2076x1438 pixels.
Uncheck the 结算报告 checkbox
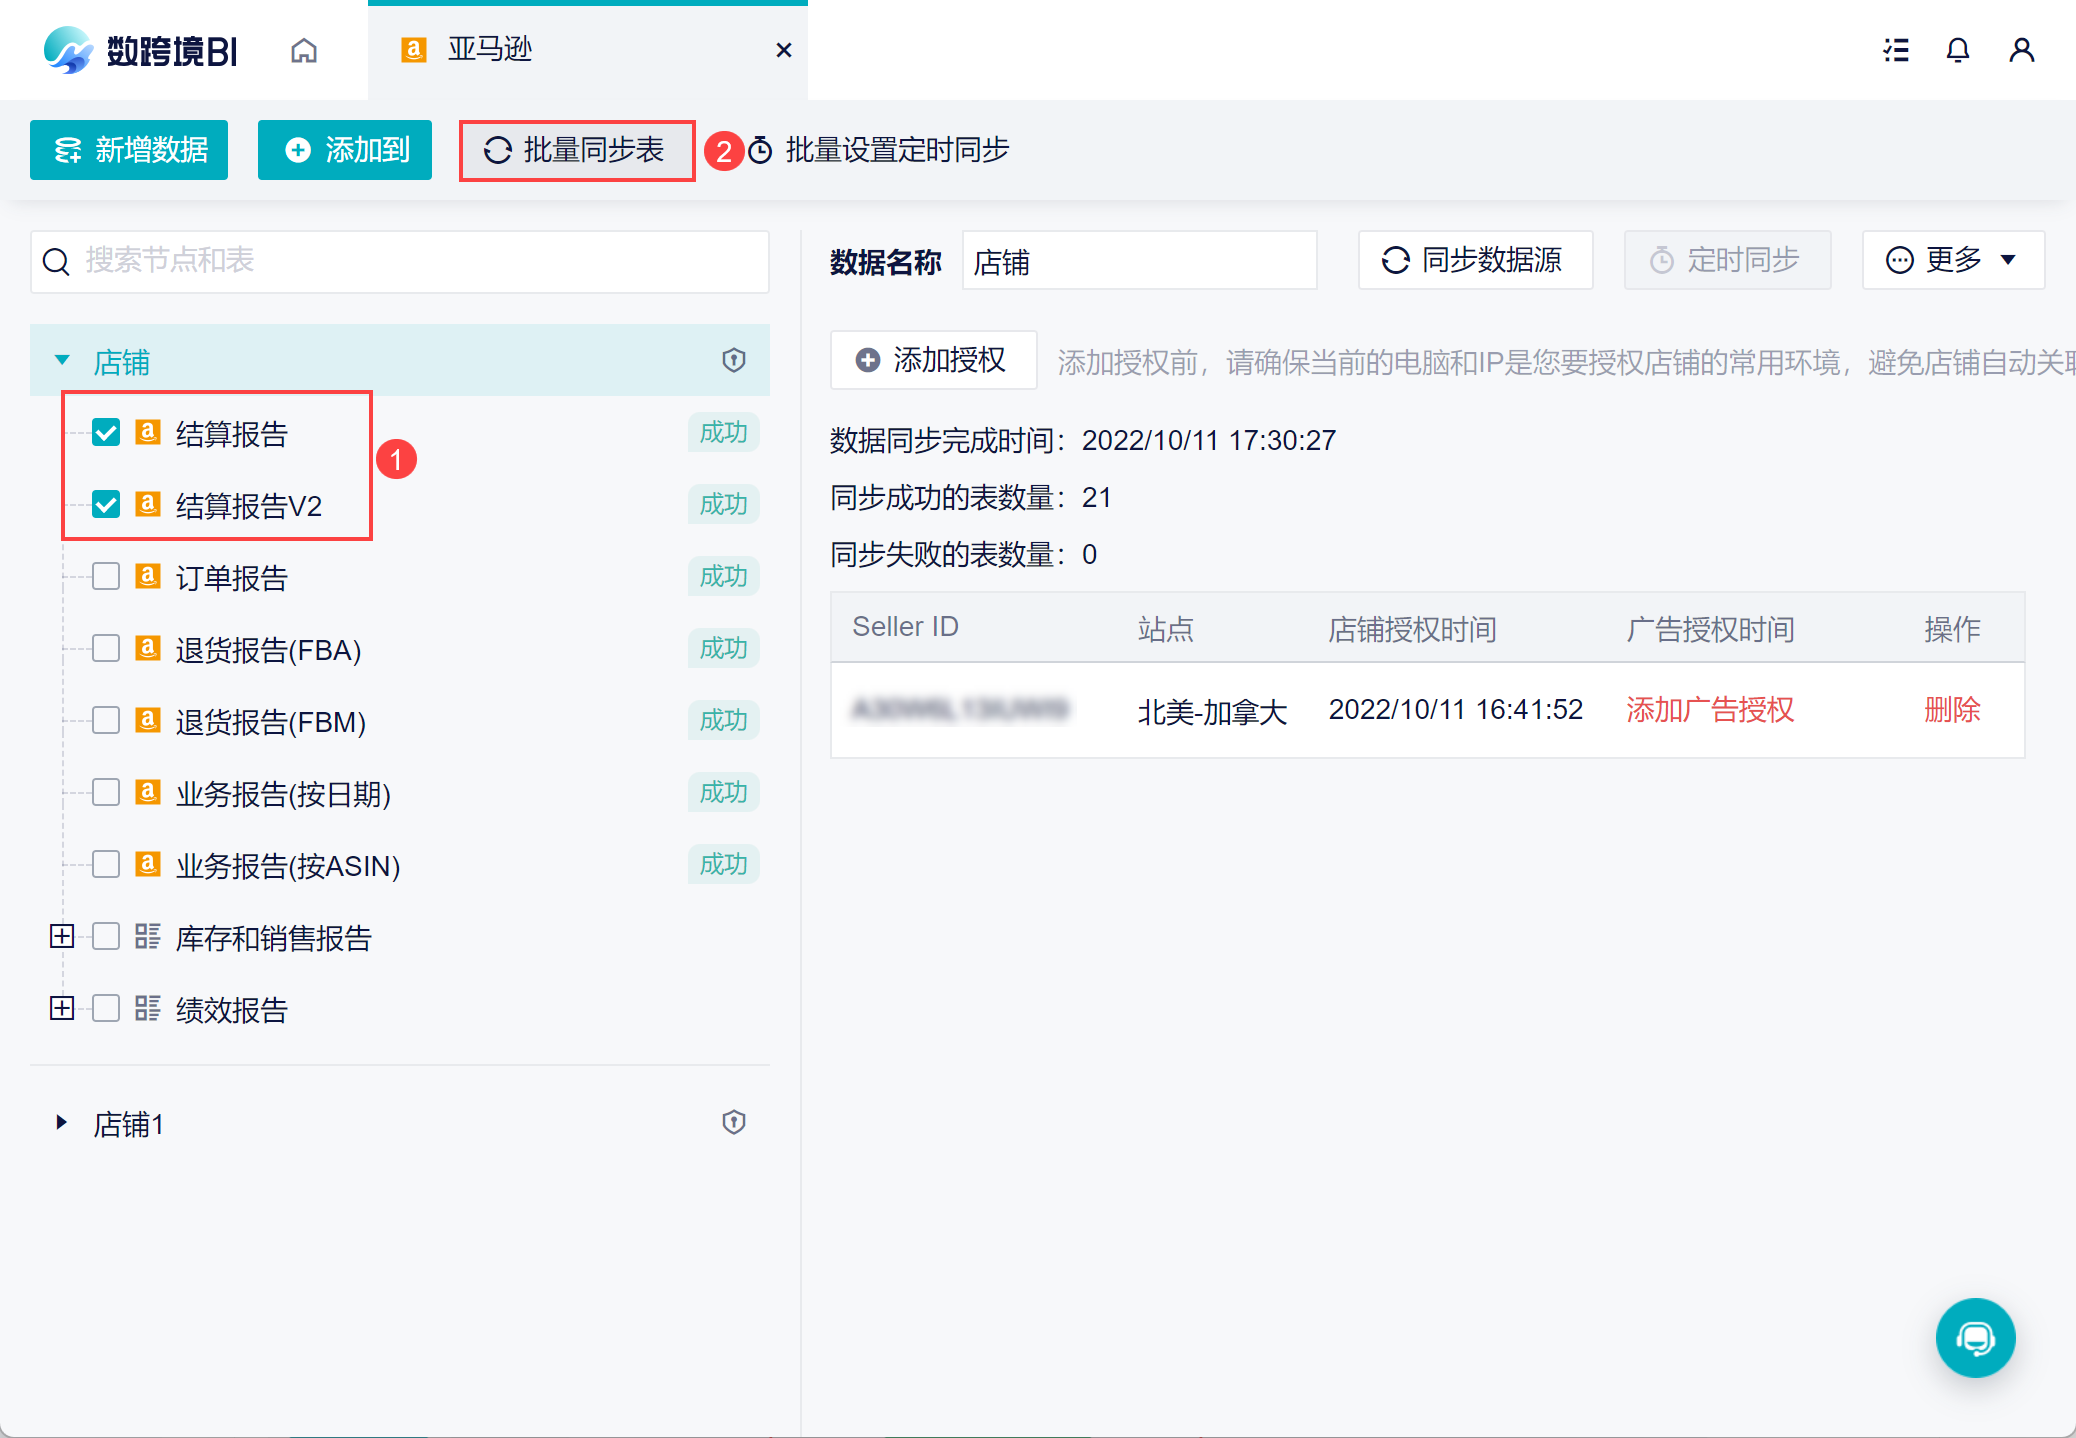pyautogui.click(x=106, y=433)
